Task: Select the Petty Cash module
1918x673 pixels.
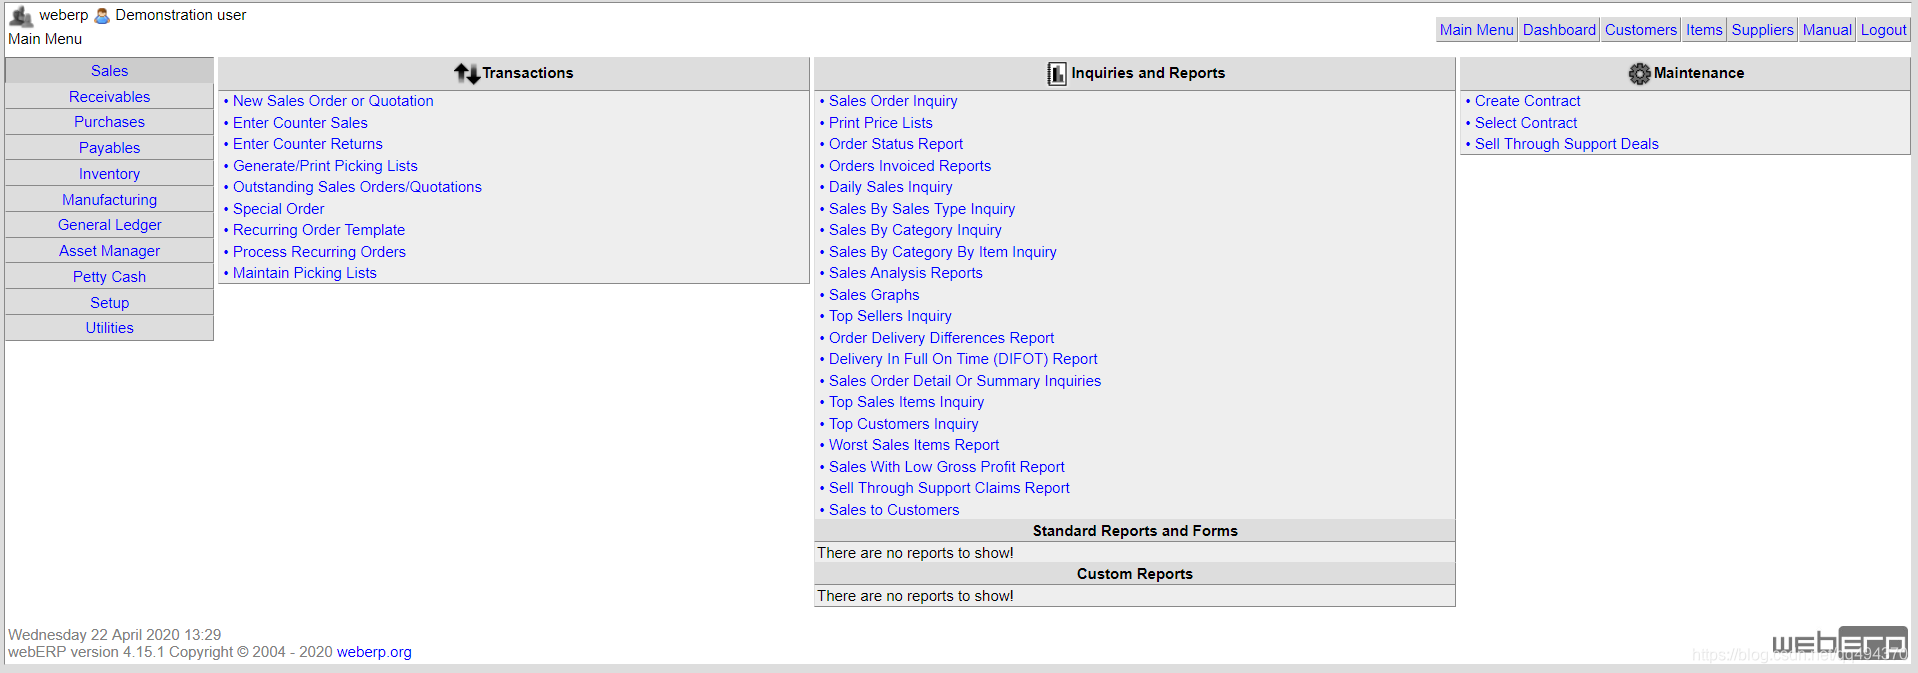Action: coord(109,277)
